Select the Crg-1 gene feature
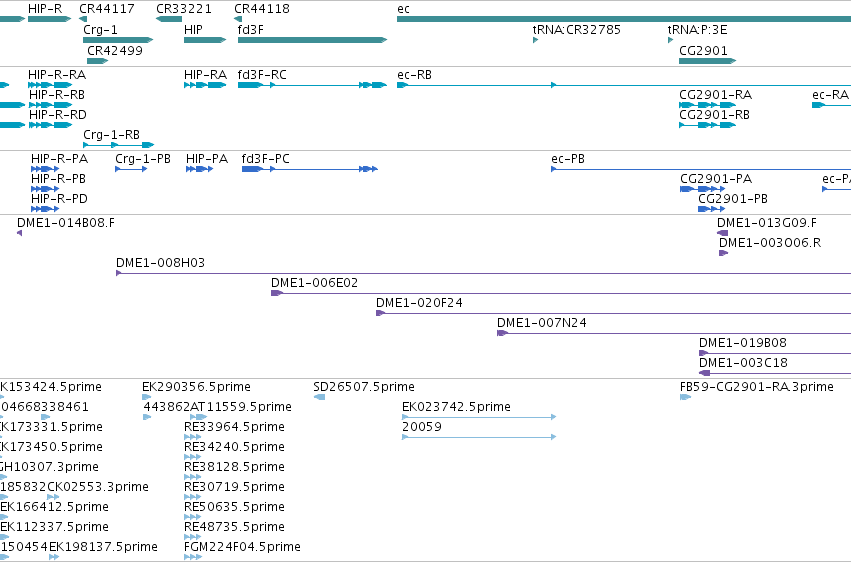851x562 pixels. 118,40
